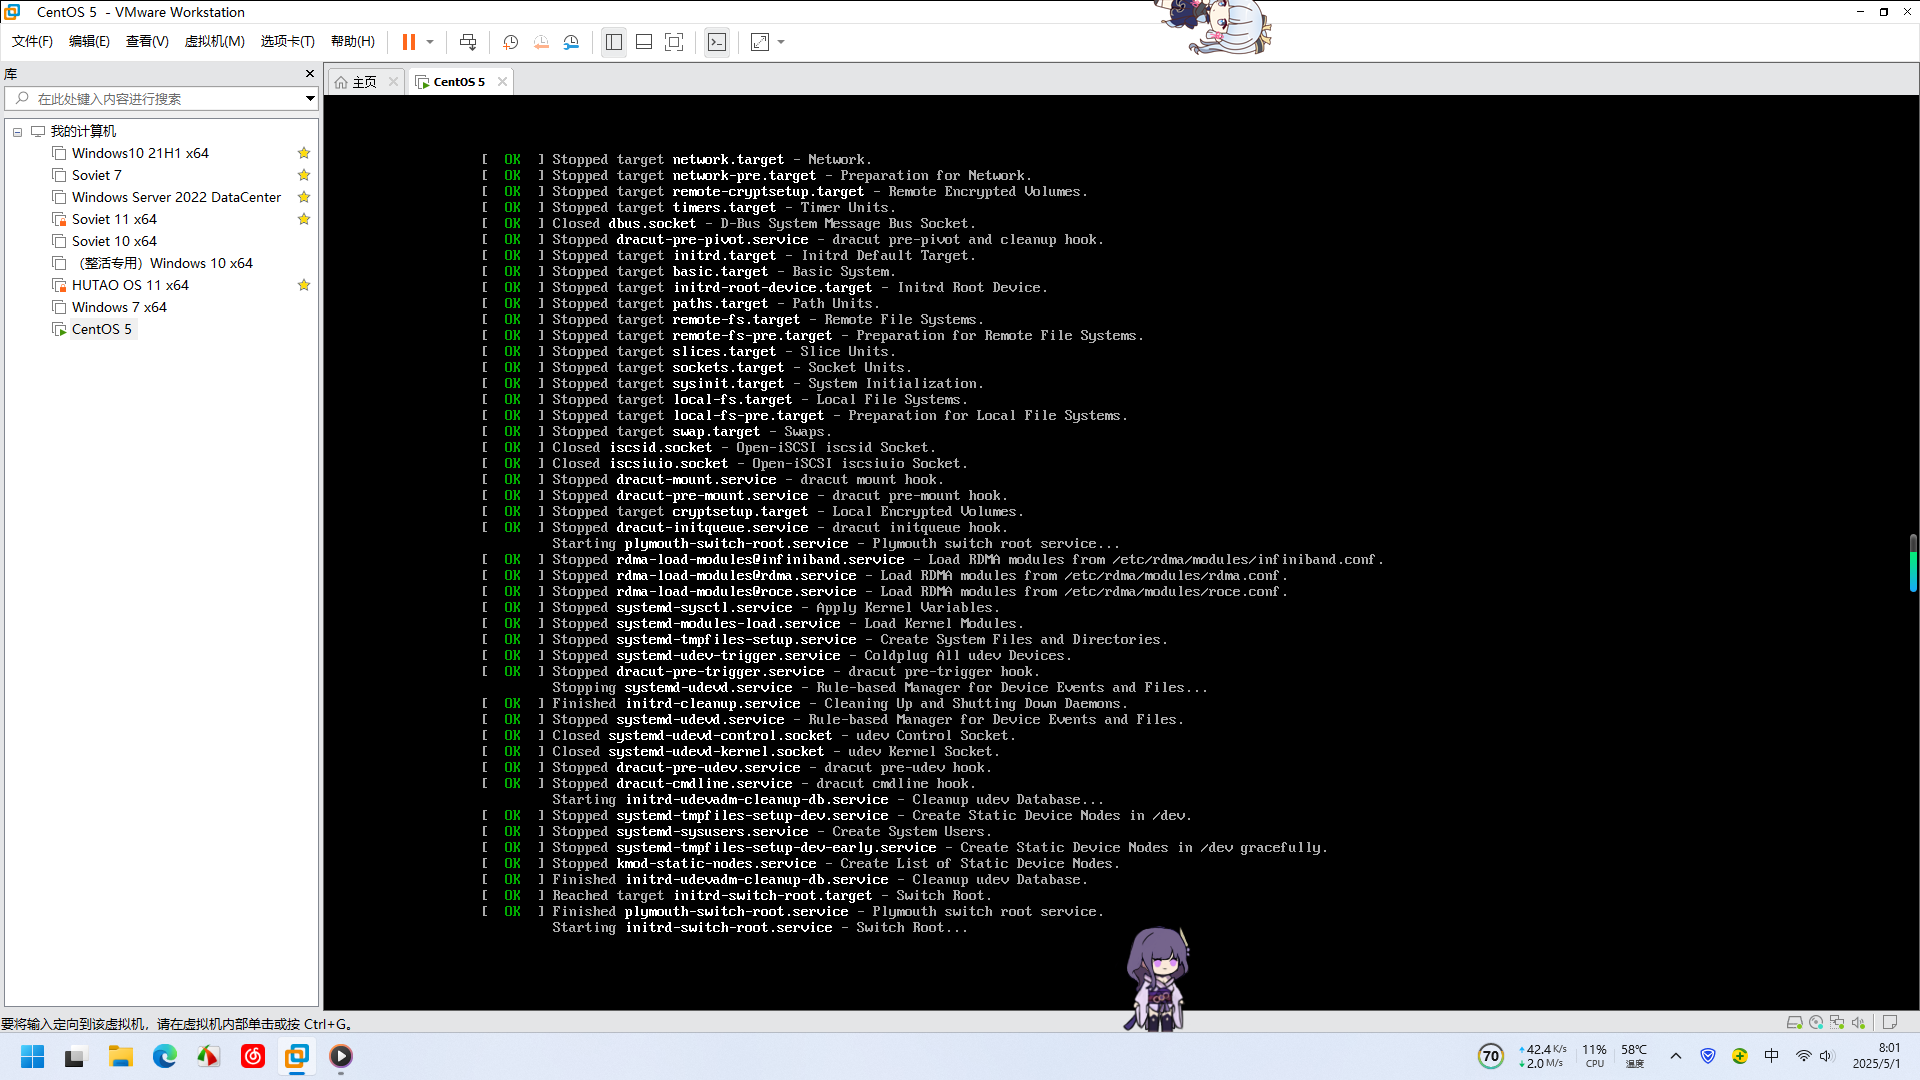This screenshot has width=1920, height=1080.
Task: Open the red swirl app on taskbar
Action: [x=253, y=1056]
